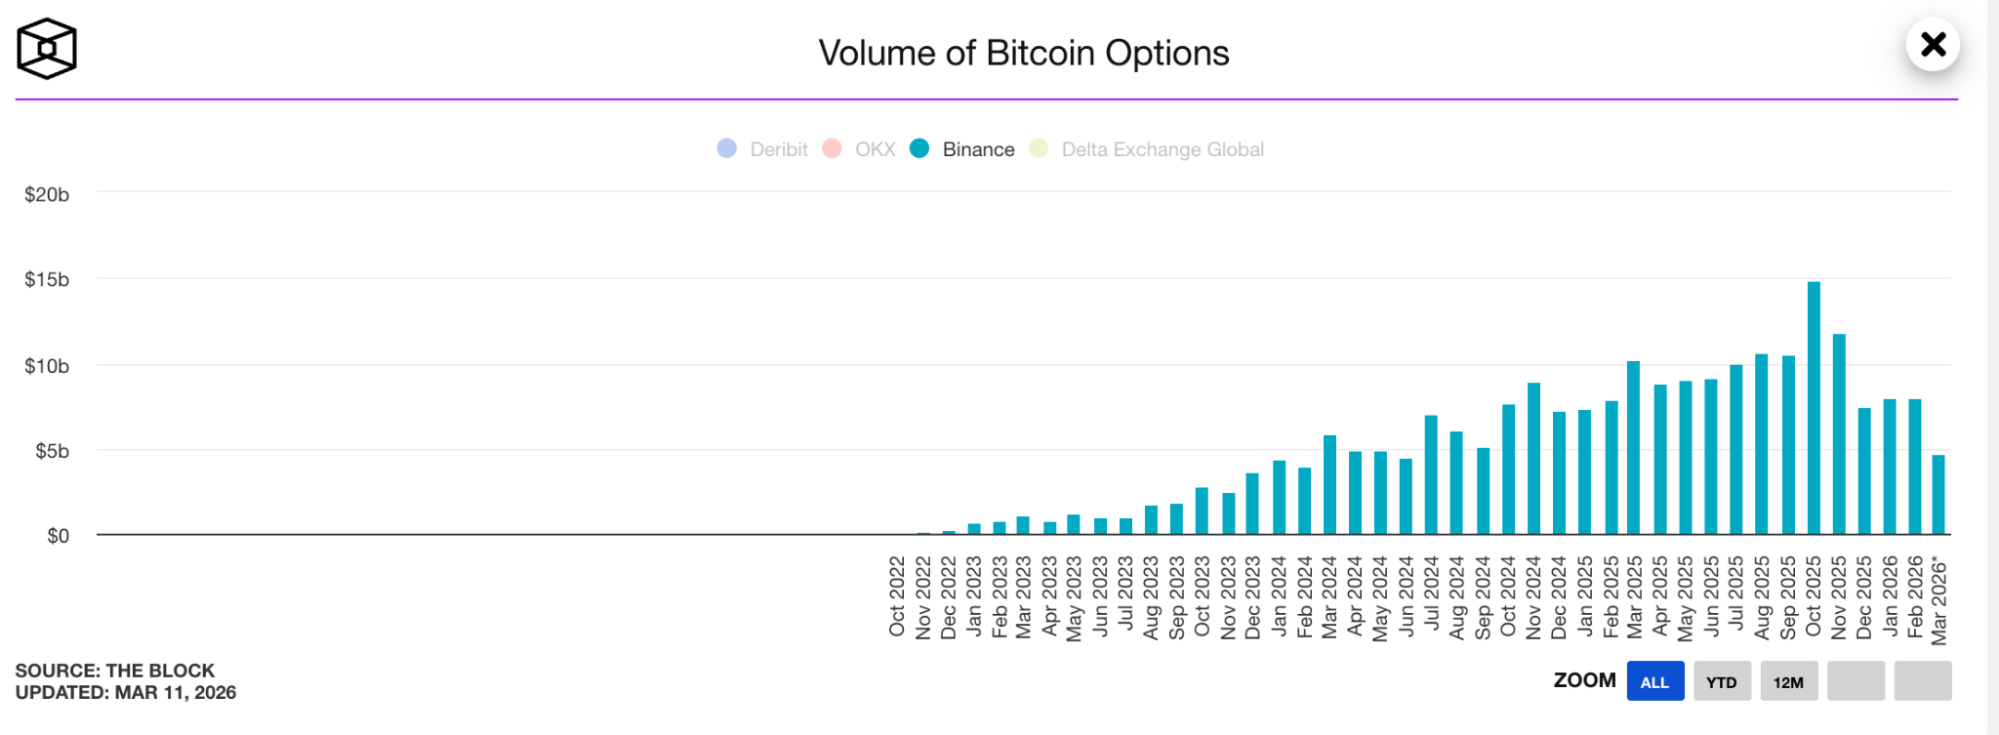The width and height of the screenshot is (1999, 735).
Task: Click the Mar 2024 volume bar
Action: coord(1329,486)
